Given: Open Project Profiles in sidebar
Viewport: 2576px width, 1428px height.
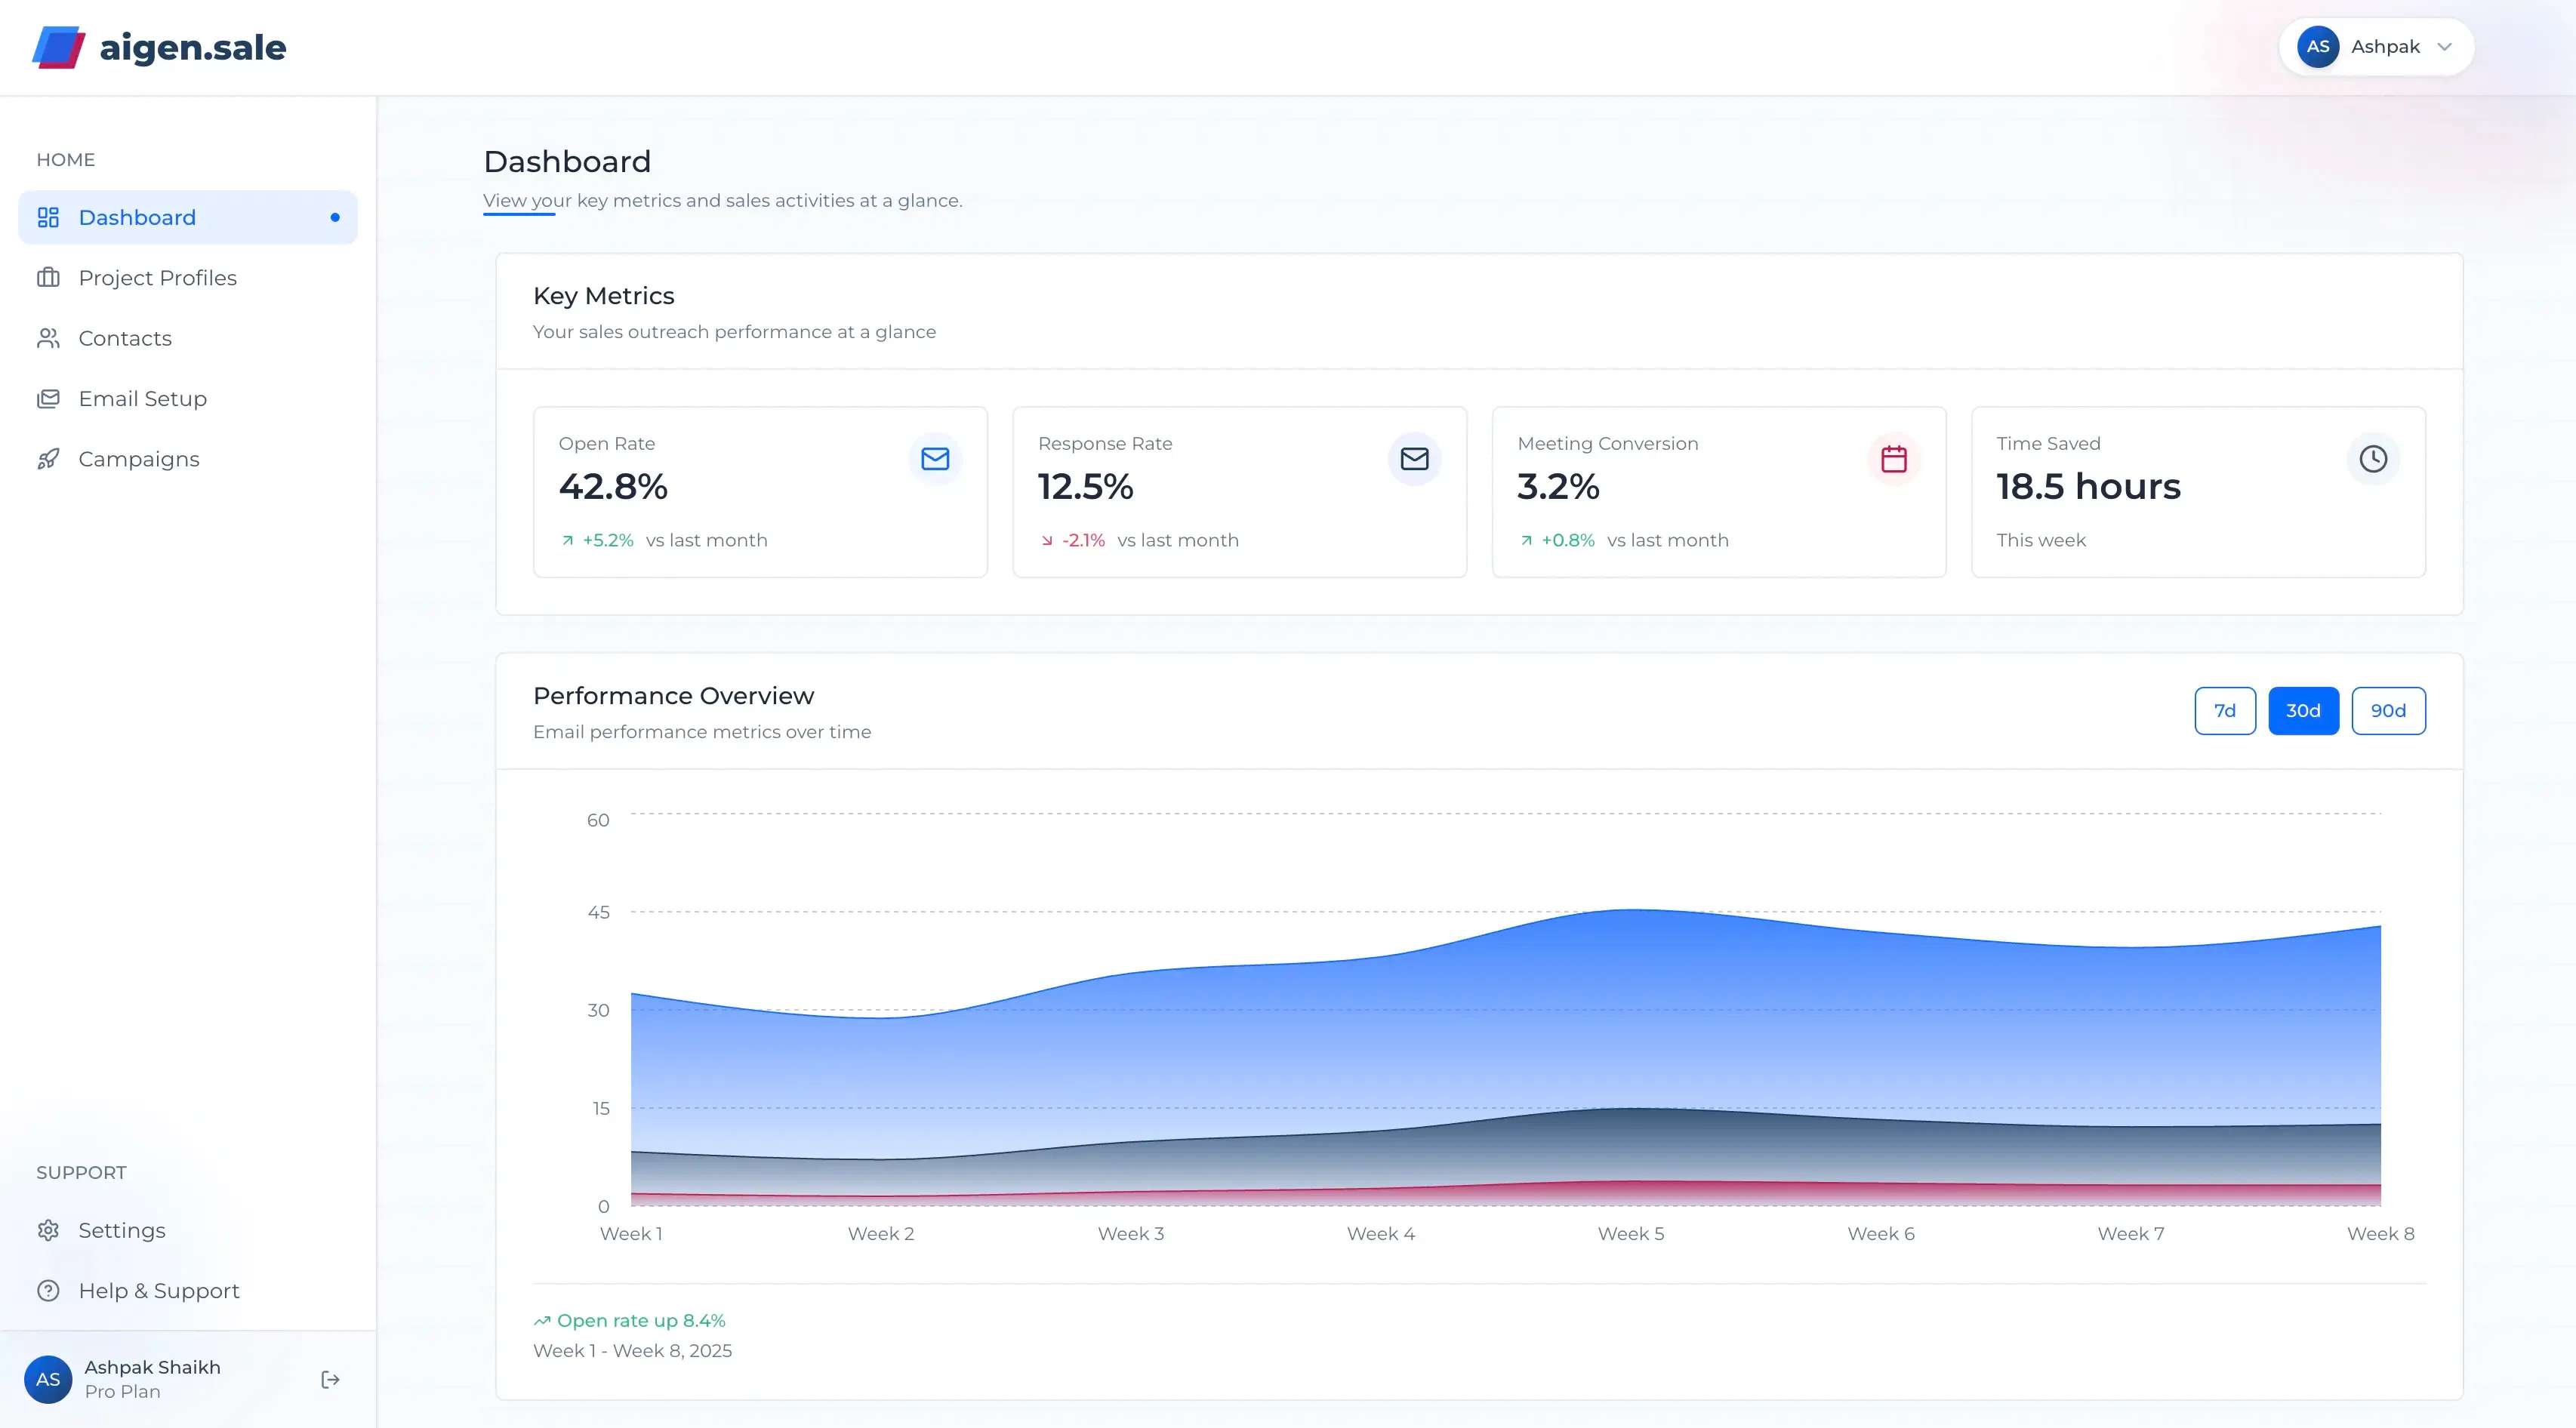Looking at the screenshot, I should coord(157,278).
